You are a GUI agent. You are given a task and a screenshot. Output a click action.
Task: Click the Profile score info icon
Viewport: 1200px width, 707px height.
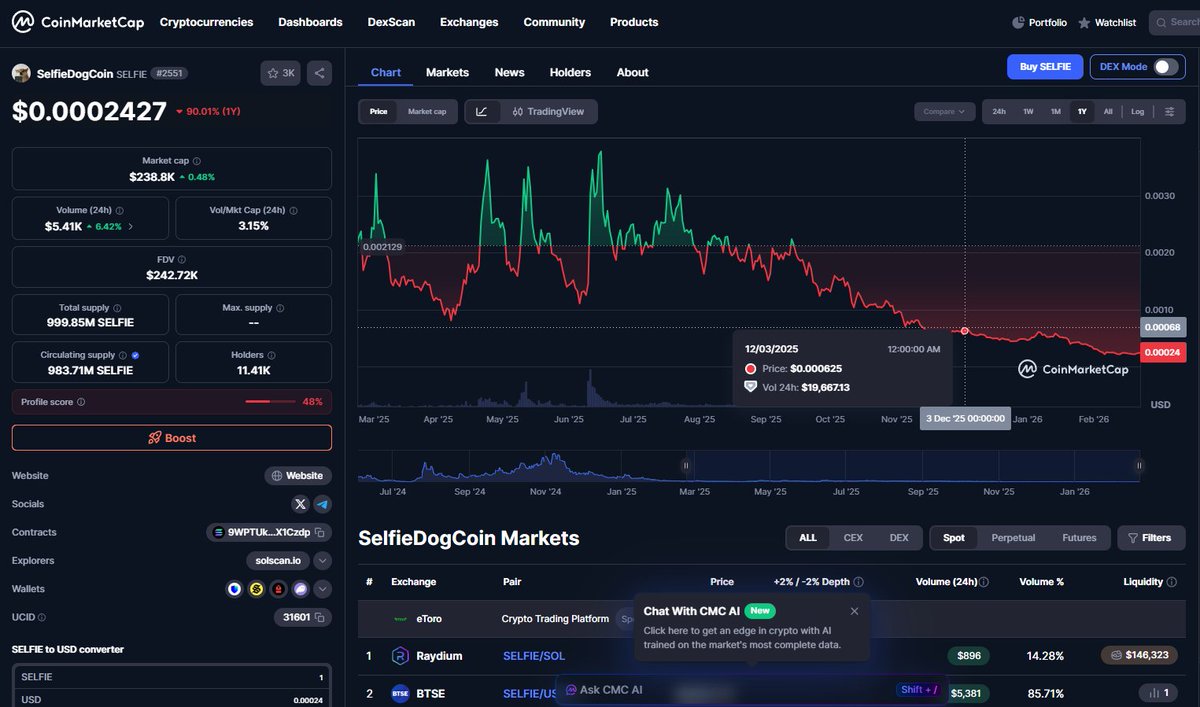coord(81,402)
